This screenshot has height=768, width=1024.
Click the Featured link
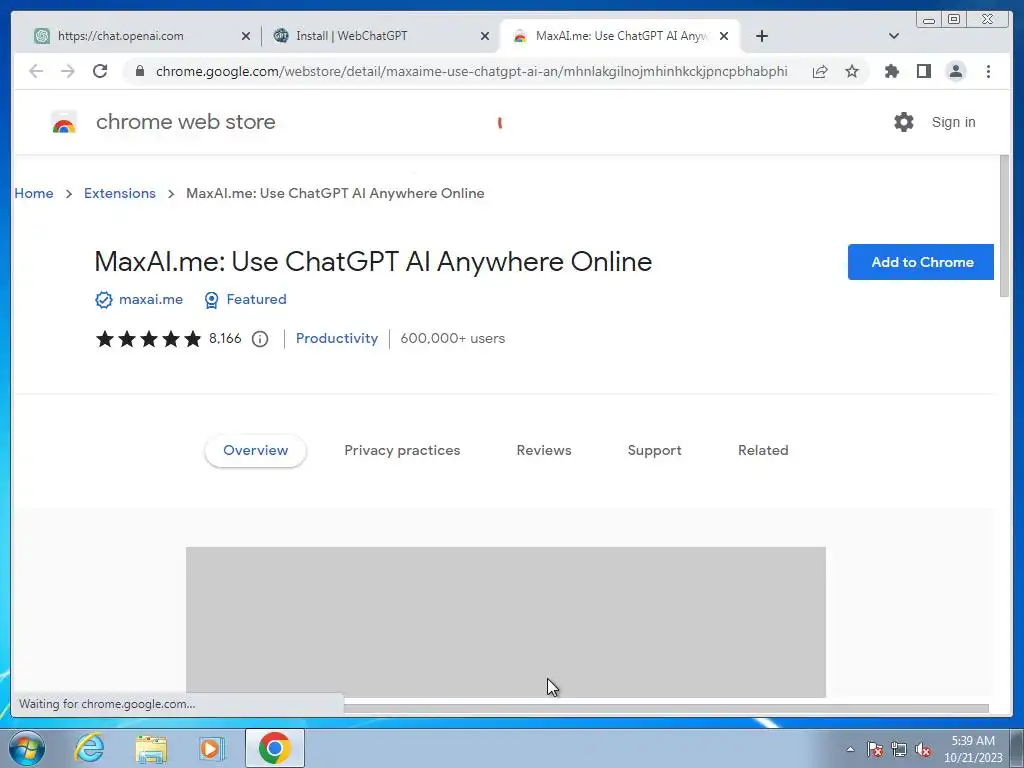pyautogui.click(x=257, y=300)
